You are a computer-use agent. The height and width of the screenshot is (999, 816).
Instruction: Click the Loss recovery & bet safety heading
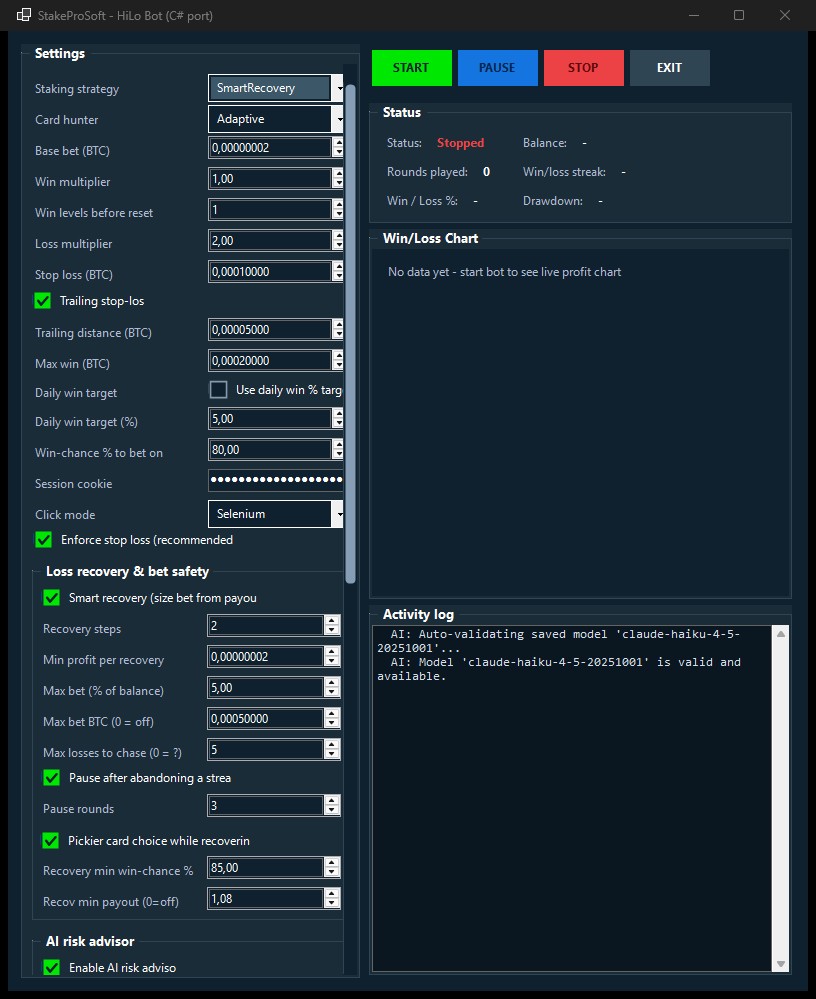(127, 571)
